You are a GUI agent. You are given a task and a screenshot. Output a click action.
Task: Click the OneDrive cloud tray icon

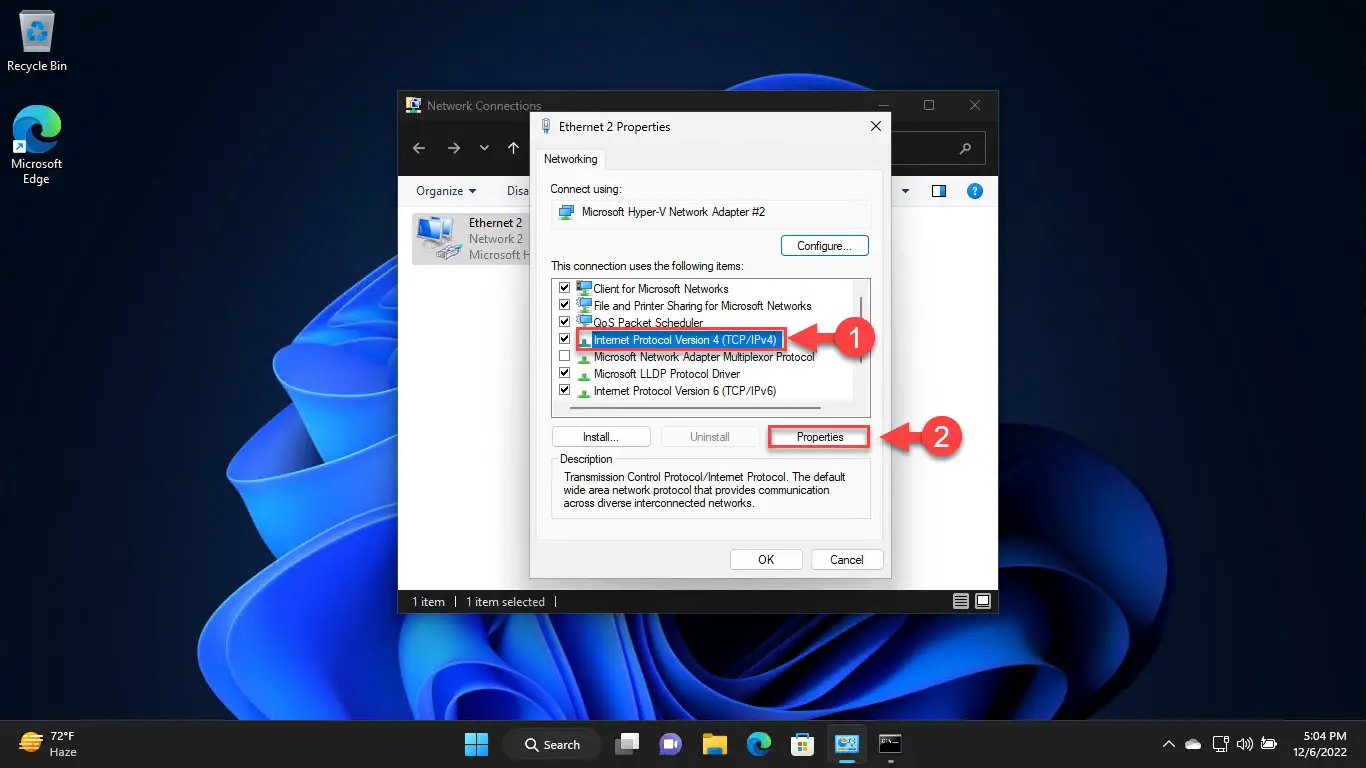click(1193, 744)
